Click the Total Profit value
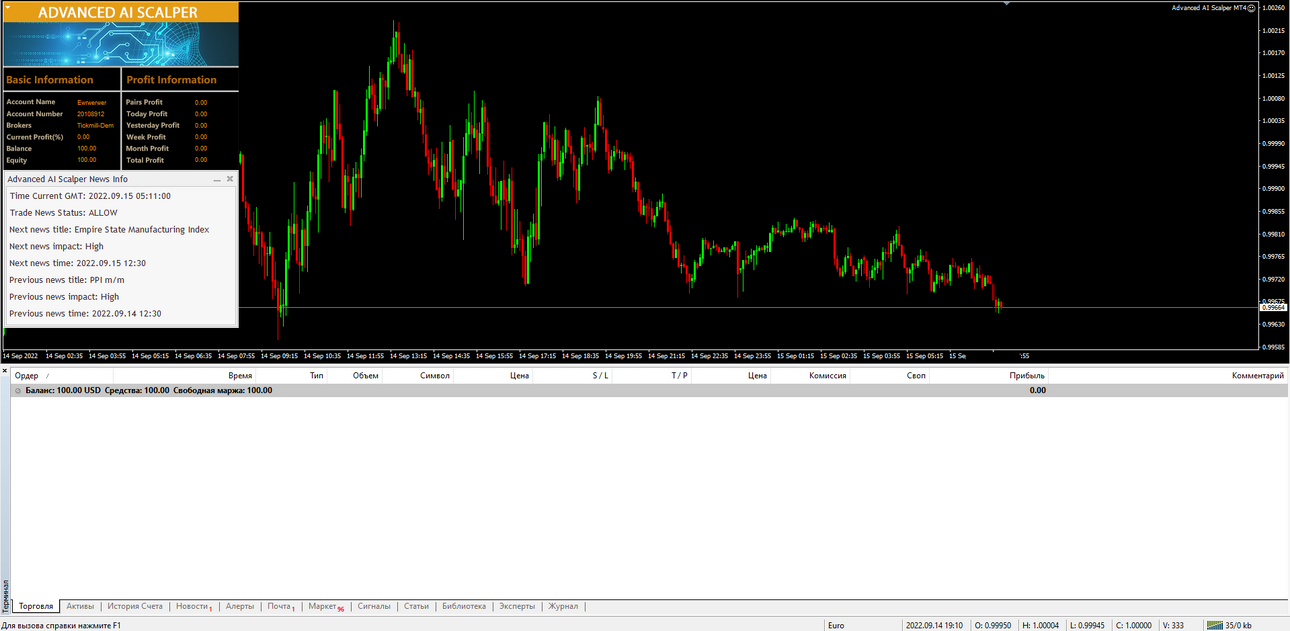This screenshot has width=1290, height=631. click(x=201, y=160)
